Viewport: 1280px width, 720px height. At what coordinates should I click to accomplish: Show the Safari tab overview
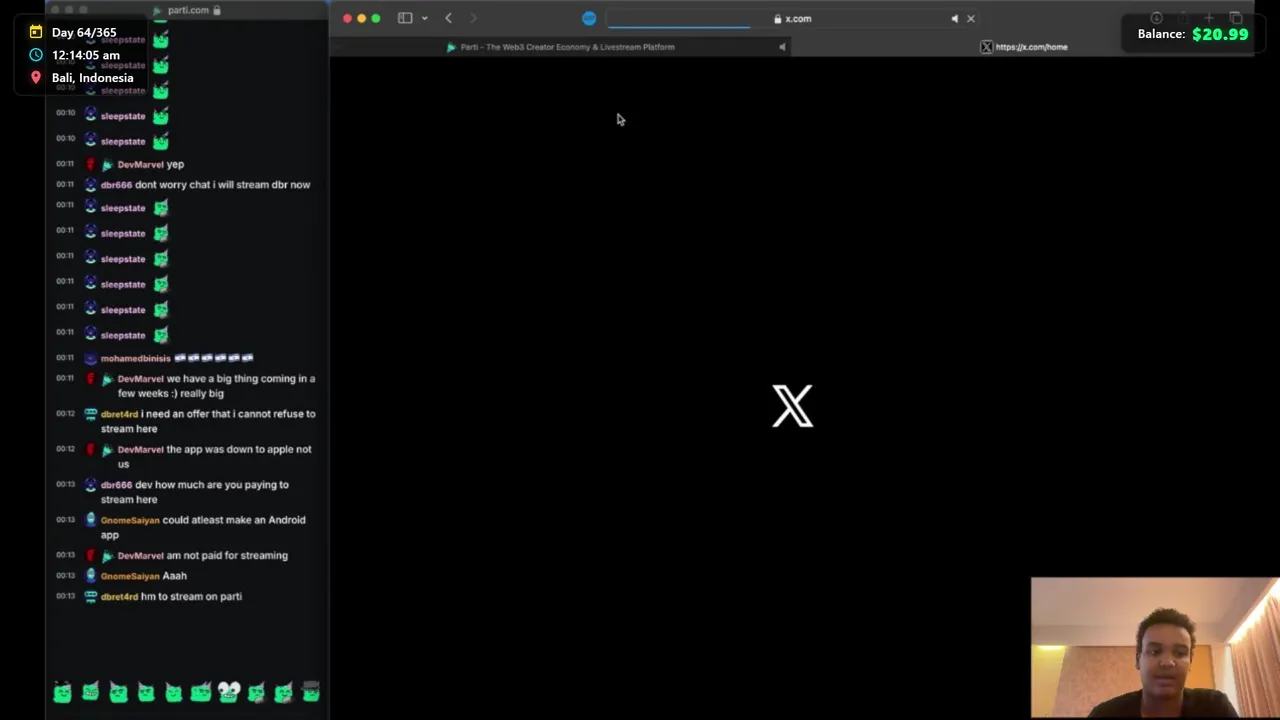[1236, 18]
